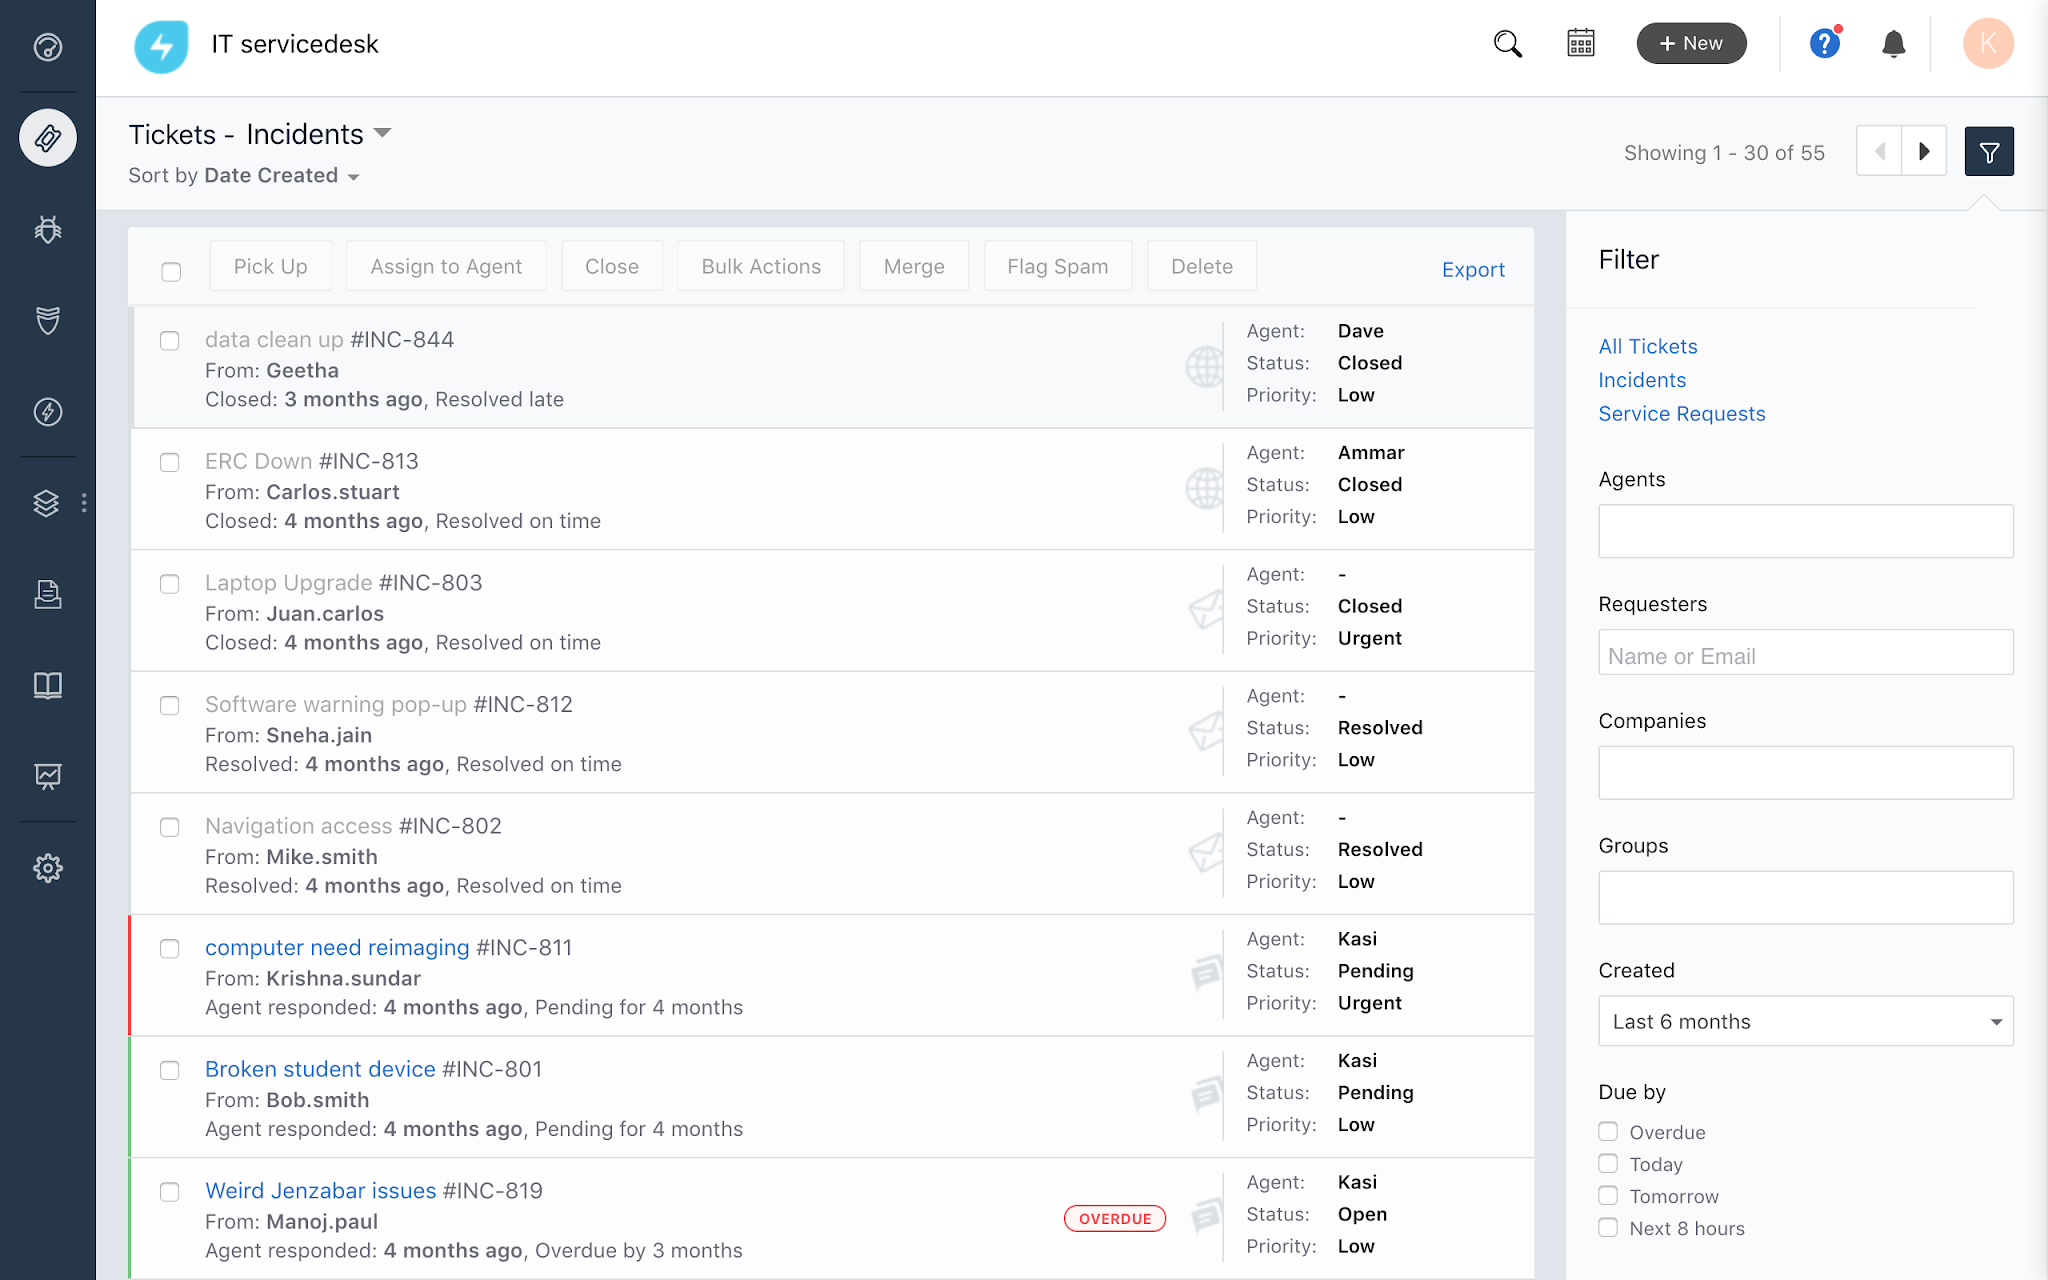Screen dimensions: 2048x1280
Task: Click portal source icon for INC-844
Action: (1204, 367)
